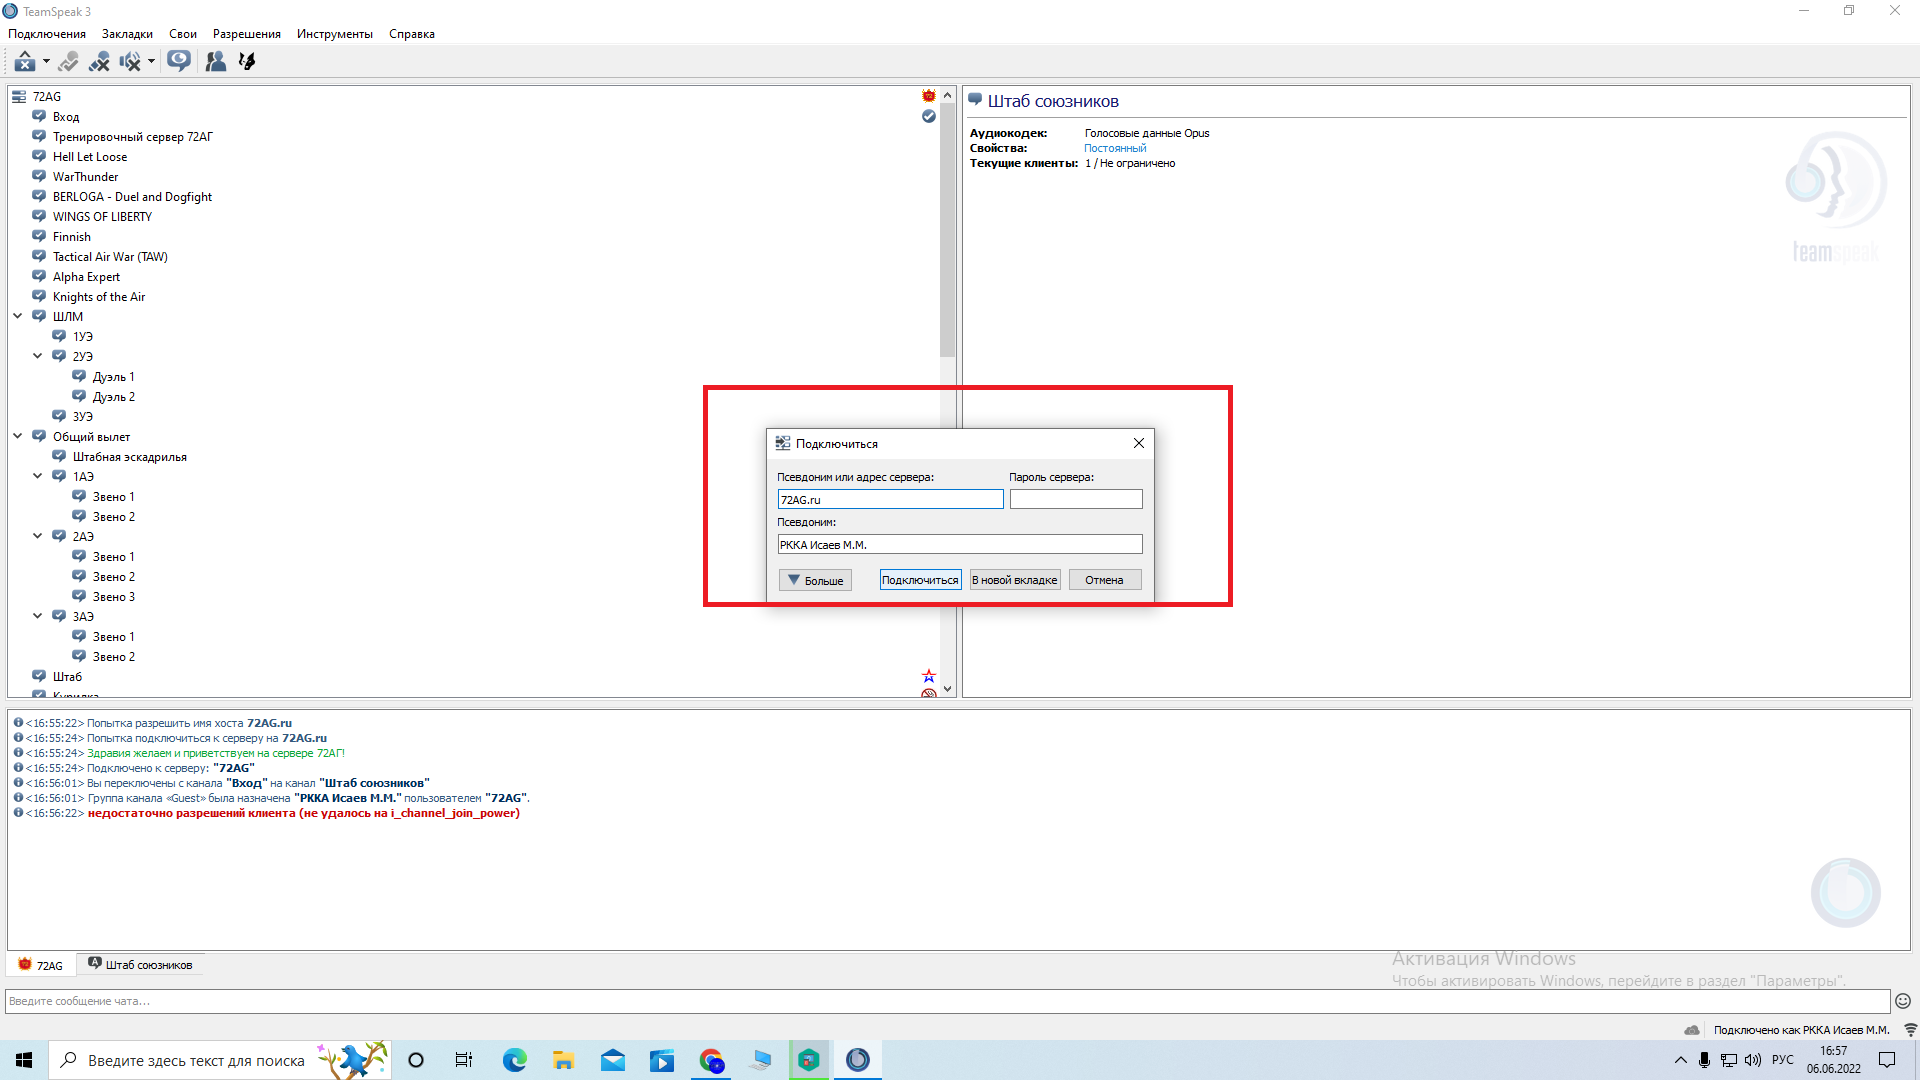This screenshot has height=1080, width=1920.
Task: Click the subscribed channel checkmark icon
Action: click(x=929, y=116)
